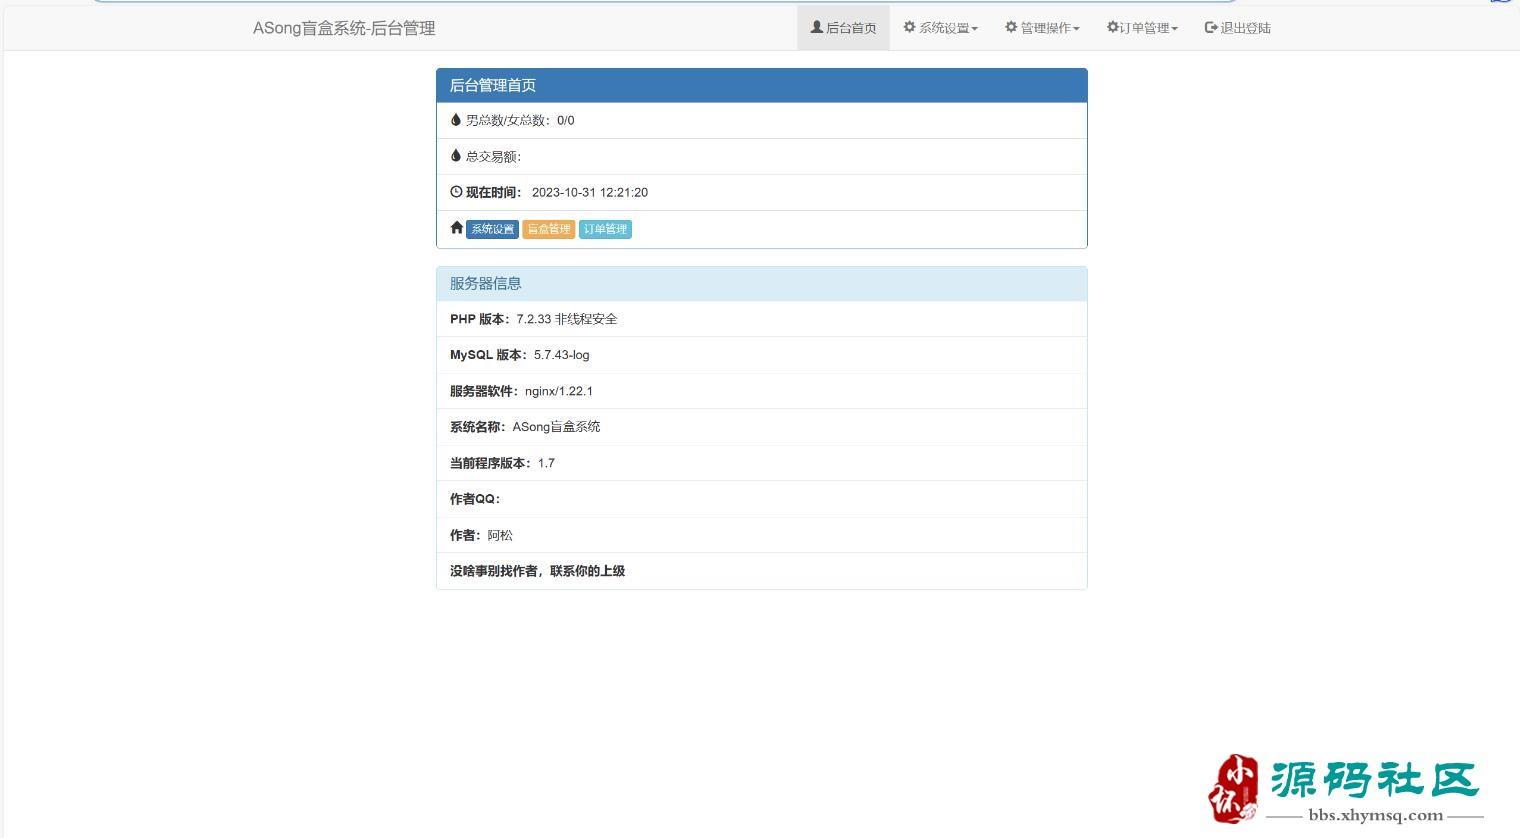
Task: Click the droplet icon beside 男总数/女总数
Action: click(456, 119)
